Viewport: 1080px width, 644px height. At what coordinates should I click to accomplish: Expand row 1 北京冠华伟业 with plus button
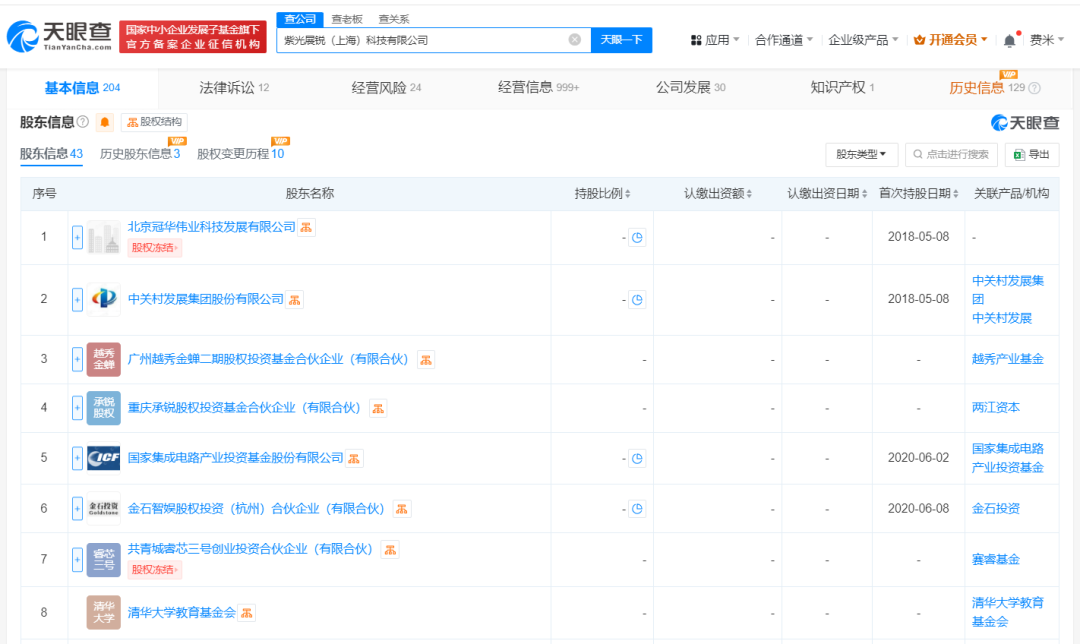coord(77,238)
